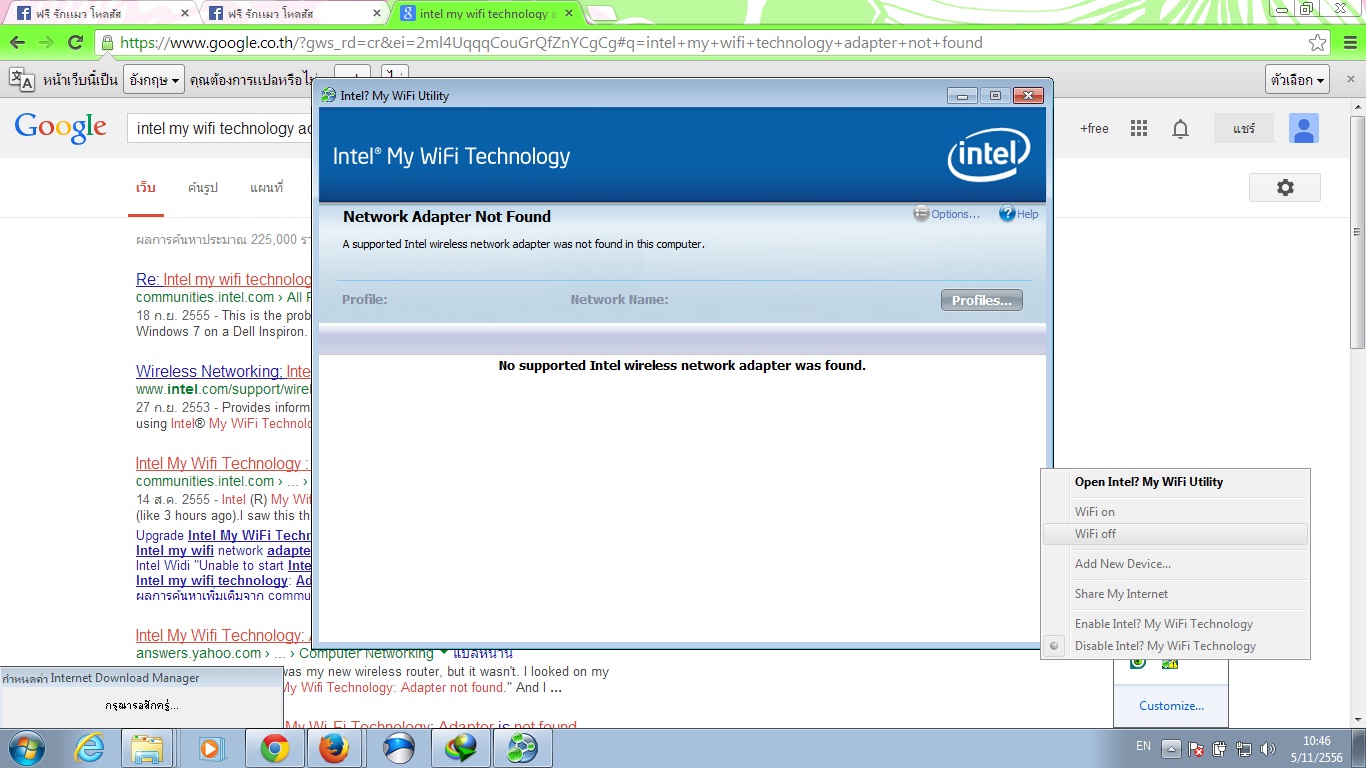Select 'Enable Intel? My WiFi Technology'
The image size is (1366, 768).
click(1175, 624)
